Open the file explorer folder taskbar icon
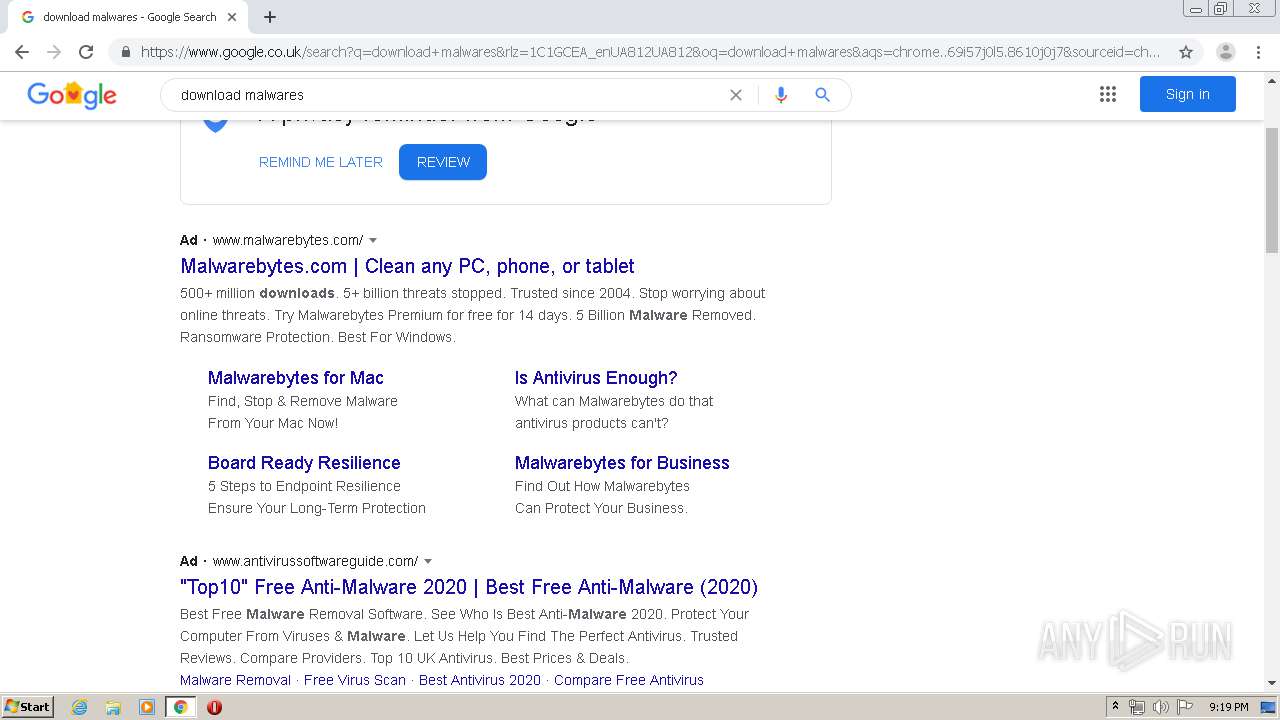This screenshot has height=720, width=1280. (x=113, y=707)
